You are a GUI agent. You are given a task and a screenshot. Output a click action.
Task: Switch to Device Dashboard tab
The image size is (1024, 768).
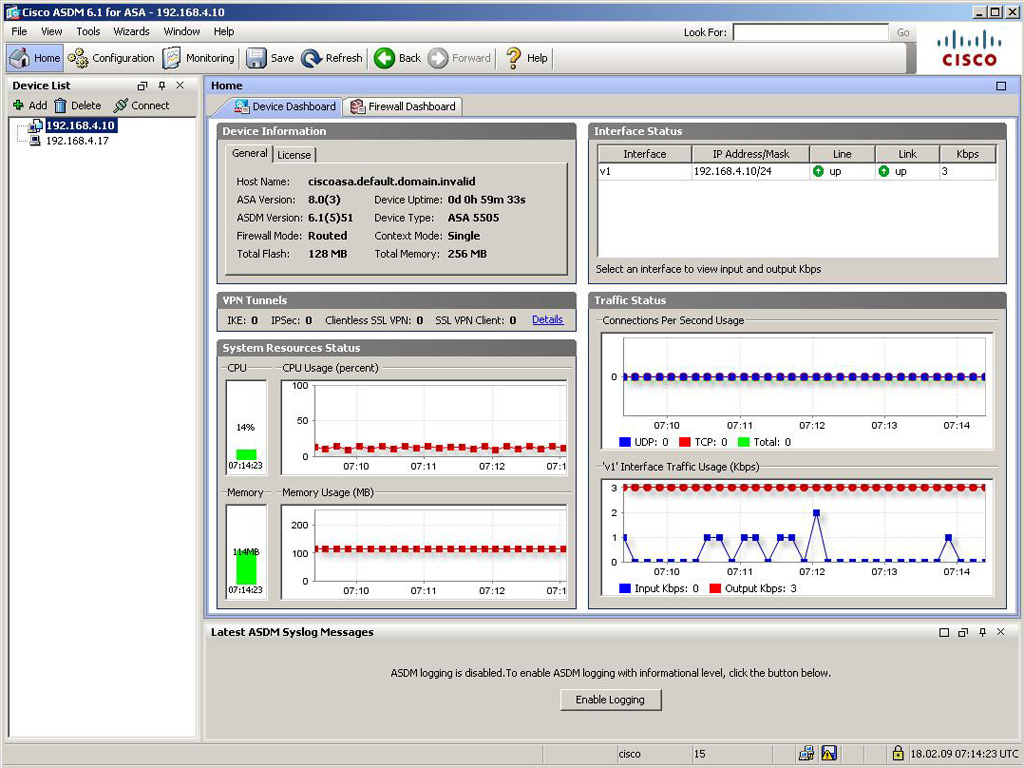pyautogui.click(x=285, y=106)
